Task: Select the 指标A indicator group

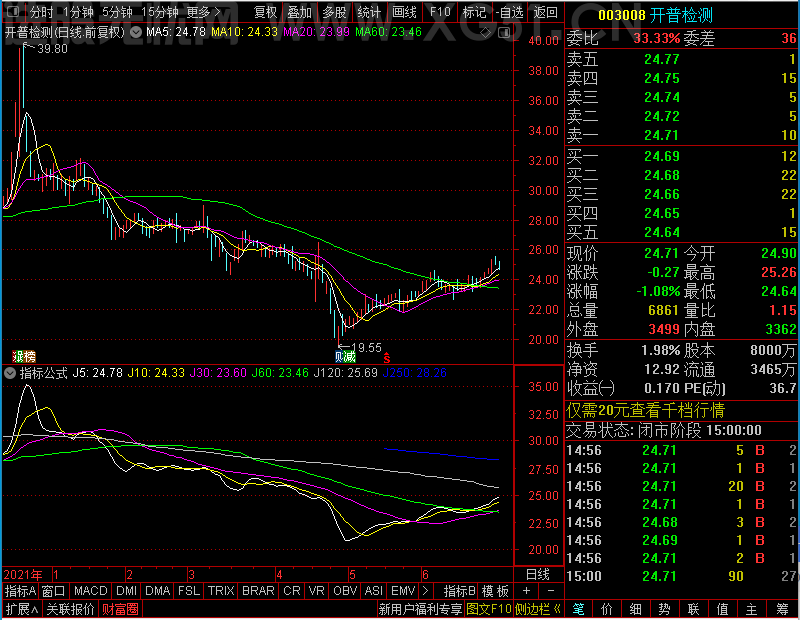Action: point(20,591)
